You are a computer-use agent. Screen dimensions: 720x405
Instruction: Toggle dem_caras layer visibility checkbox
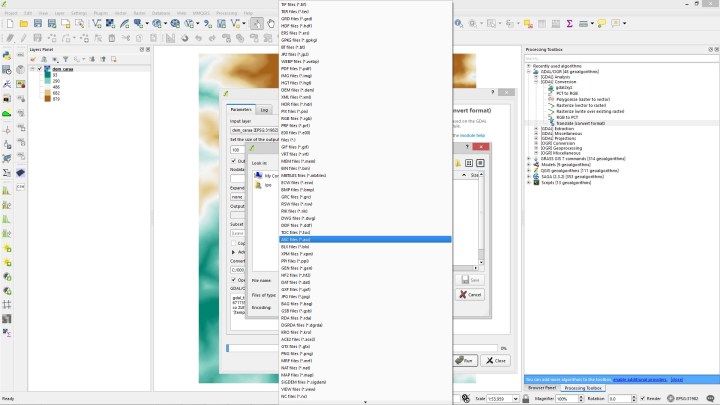(x=41, y=69)
